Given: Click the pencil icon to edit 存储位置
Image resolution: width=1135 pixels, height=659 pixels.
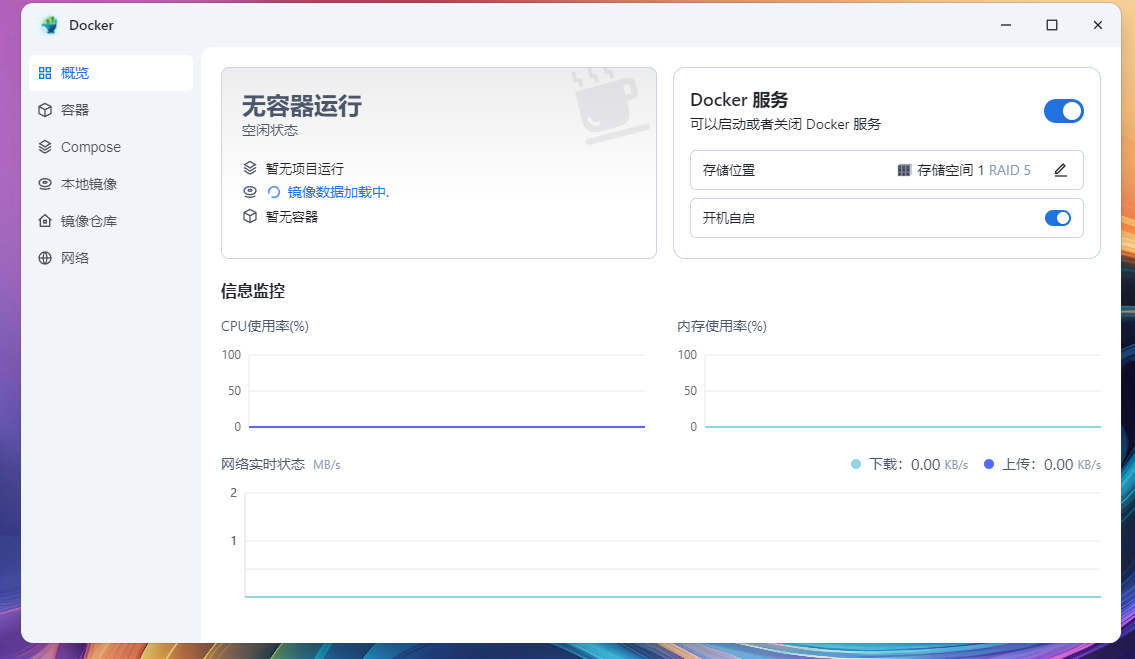Looking at the screenshot, I should point(1060,170).
